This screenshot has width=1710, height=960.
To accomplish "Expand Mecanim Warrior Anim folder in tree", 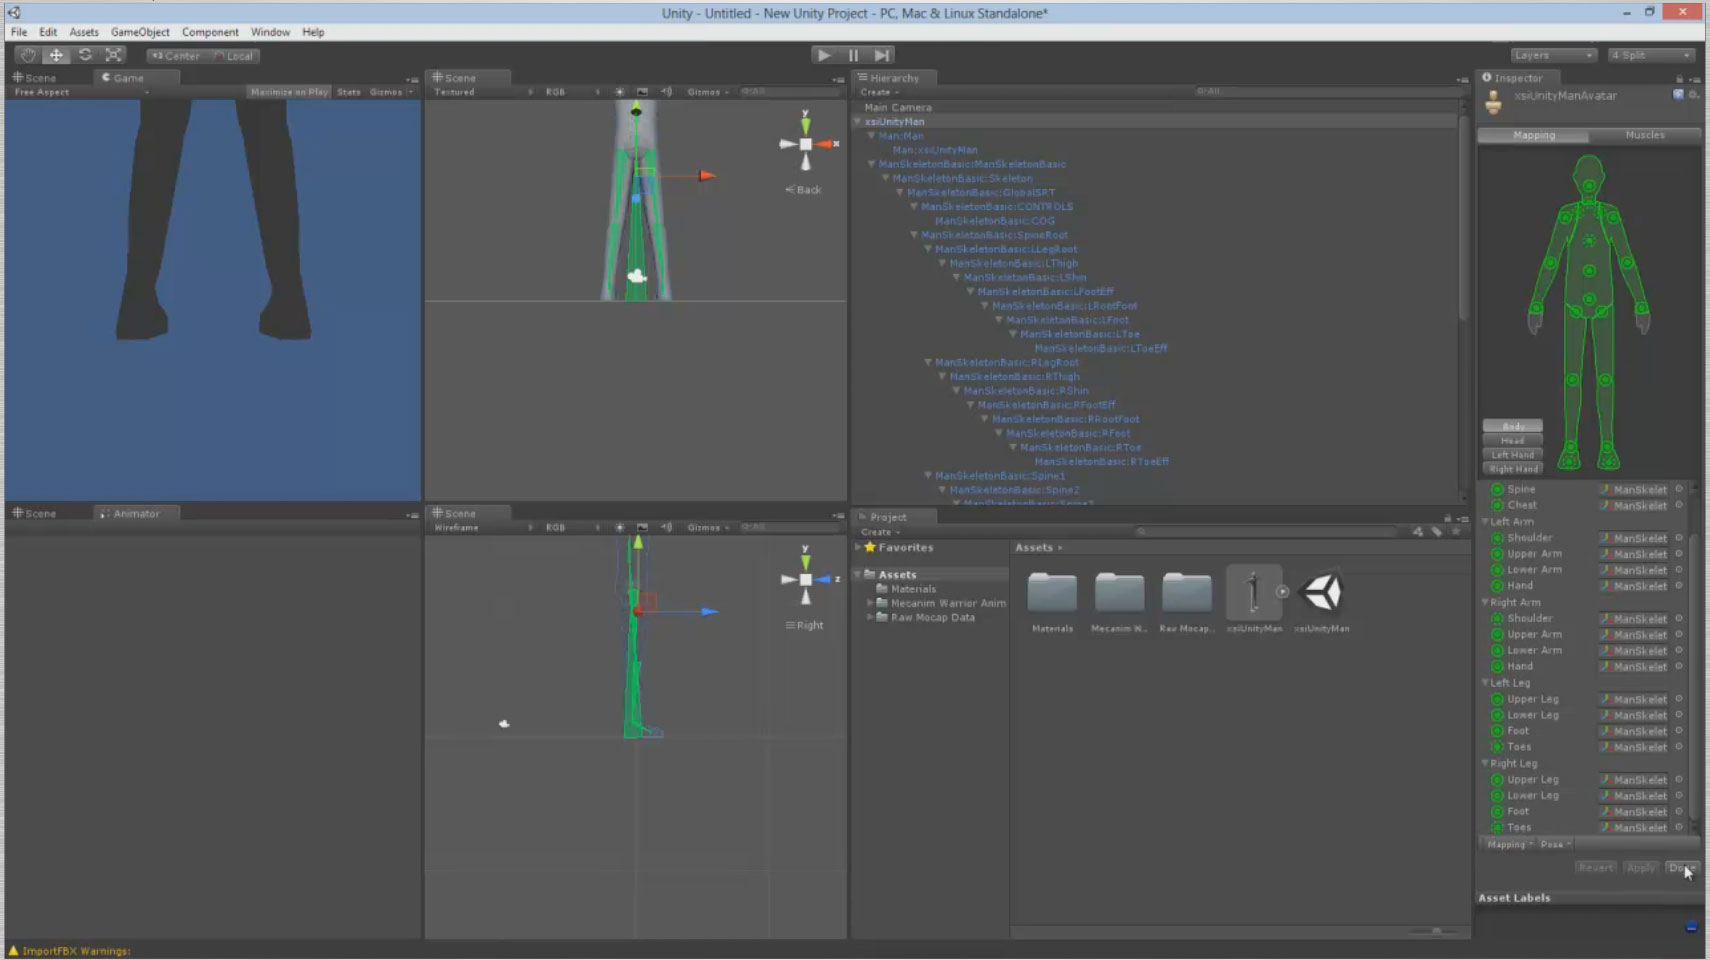I will [870, 603].
